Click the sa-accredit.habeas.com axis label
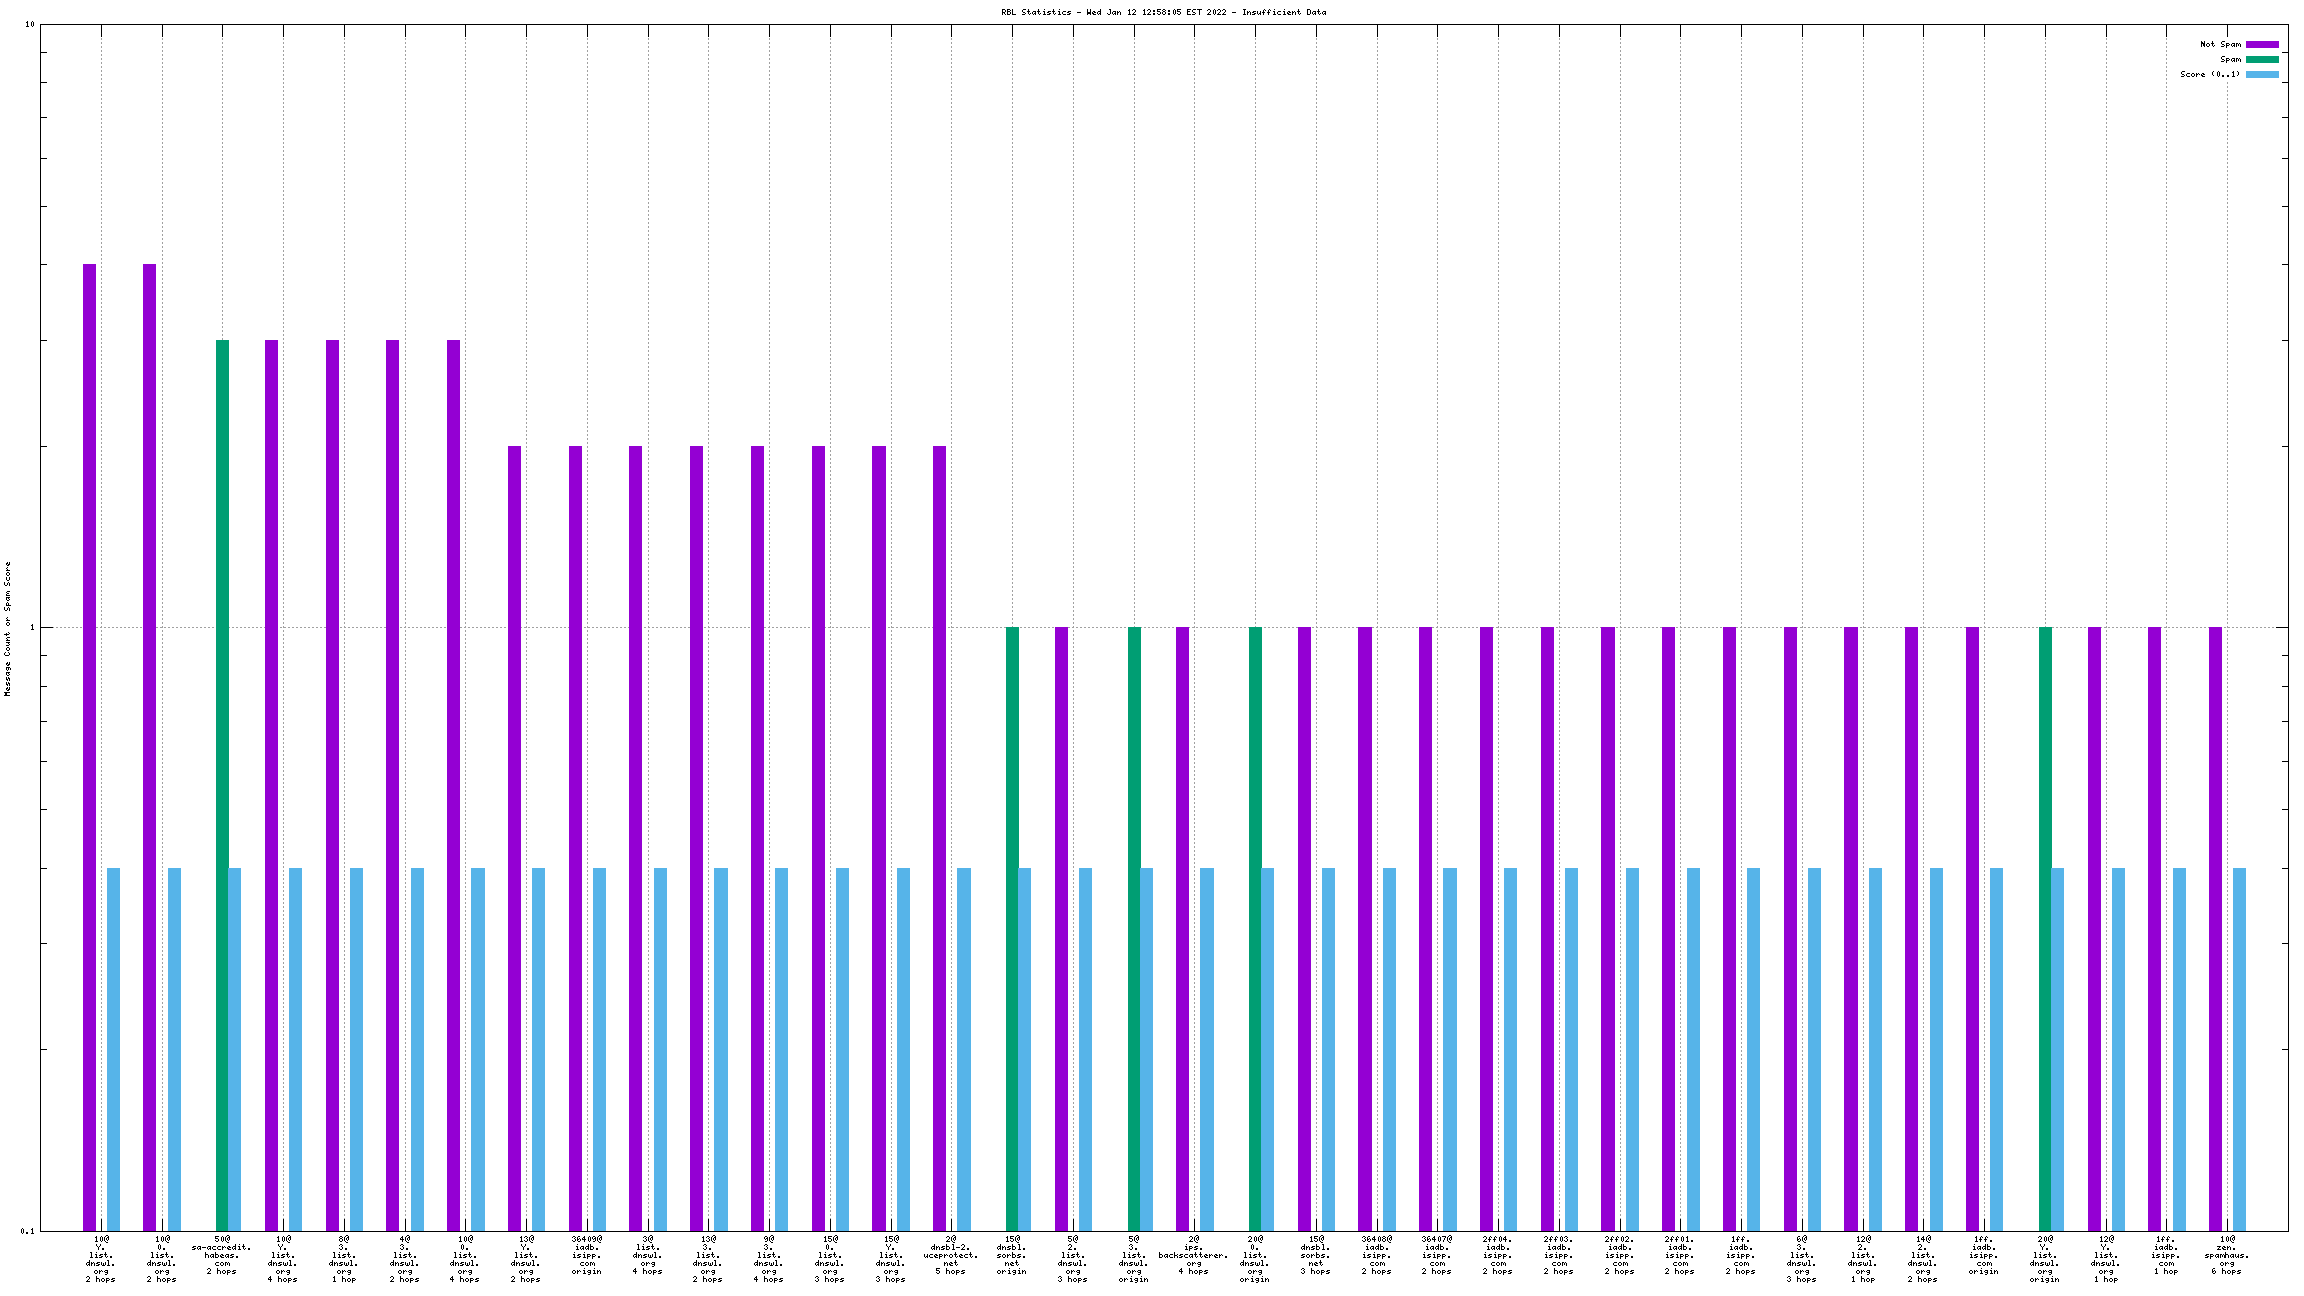Image resolution: width=2304 pixels, height=1296 pixels. [x=222, y=1255]
